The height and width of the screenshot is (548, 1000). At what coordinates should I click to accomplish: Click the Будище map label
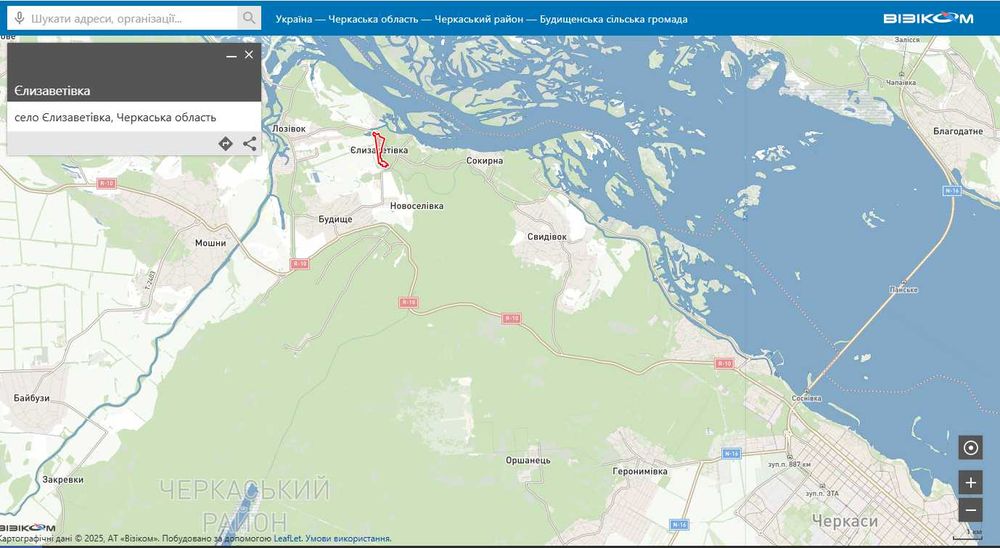pyautogui.click(x=335, y=219)
